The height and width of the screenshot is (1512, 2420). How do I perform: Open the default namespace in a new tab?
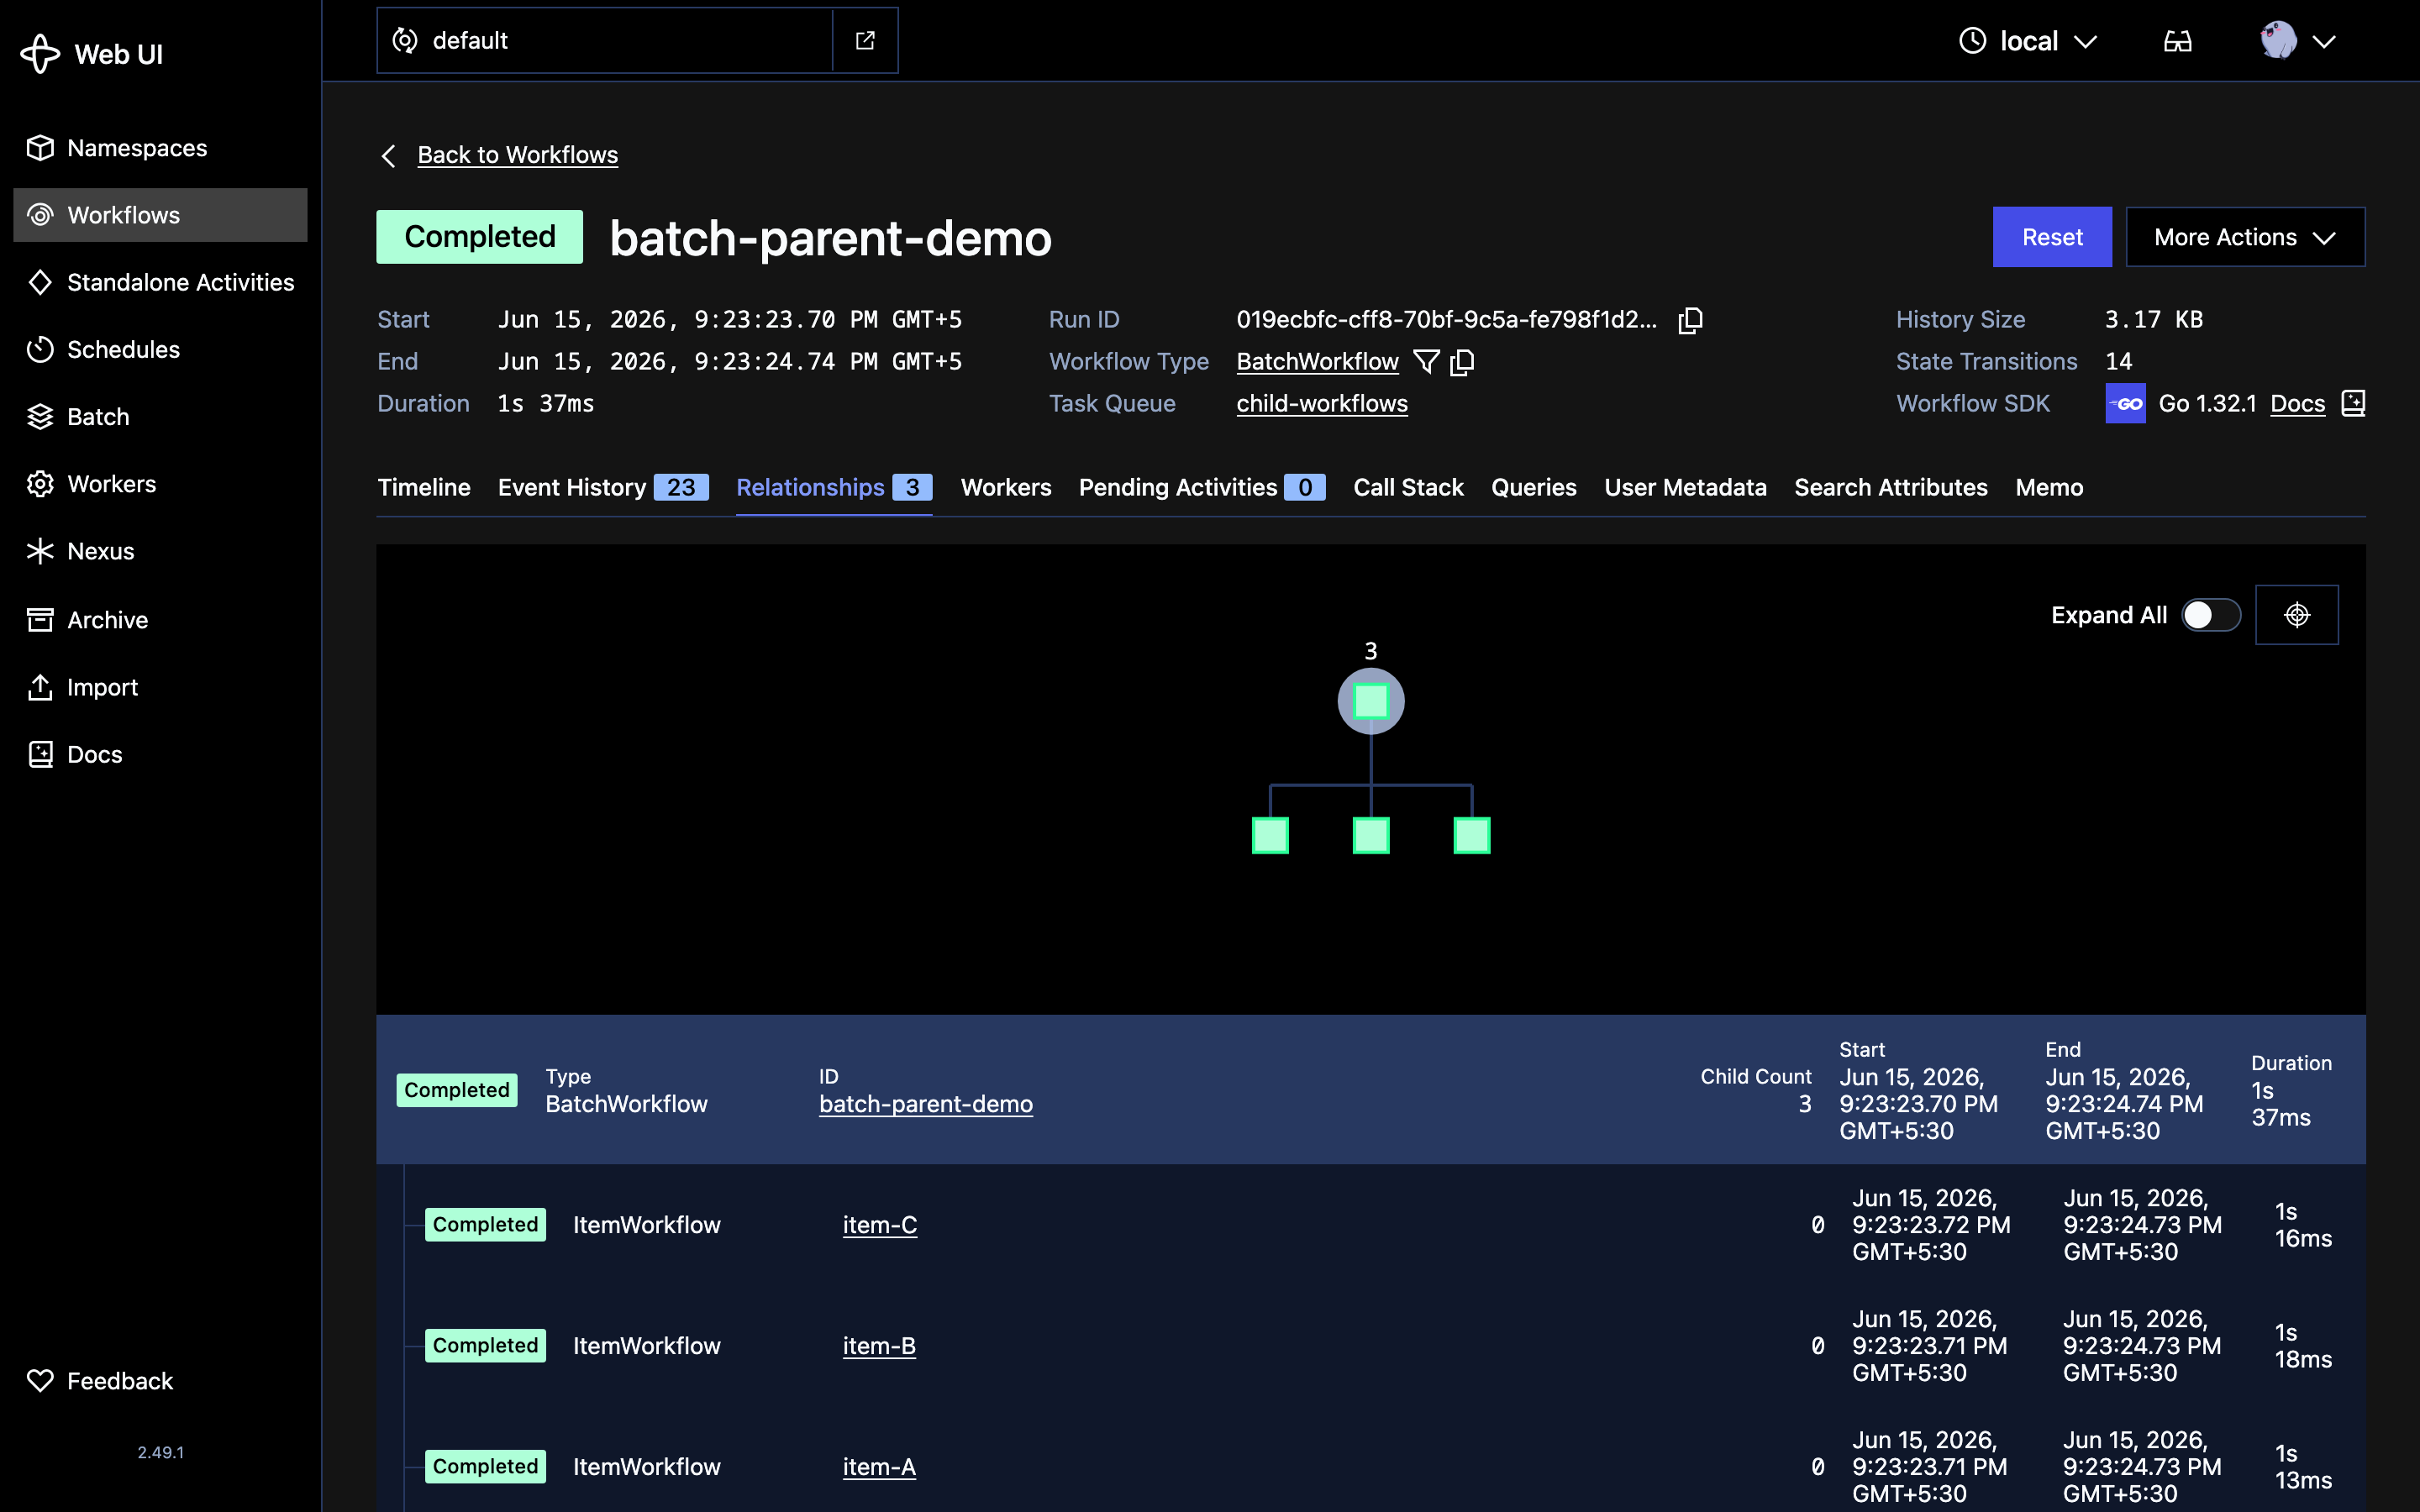865,40
